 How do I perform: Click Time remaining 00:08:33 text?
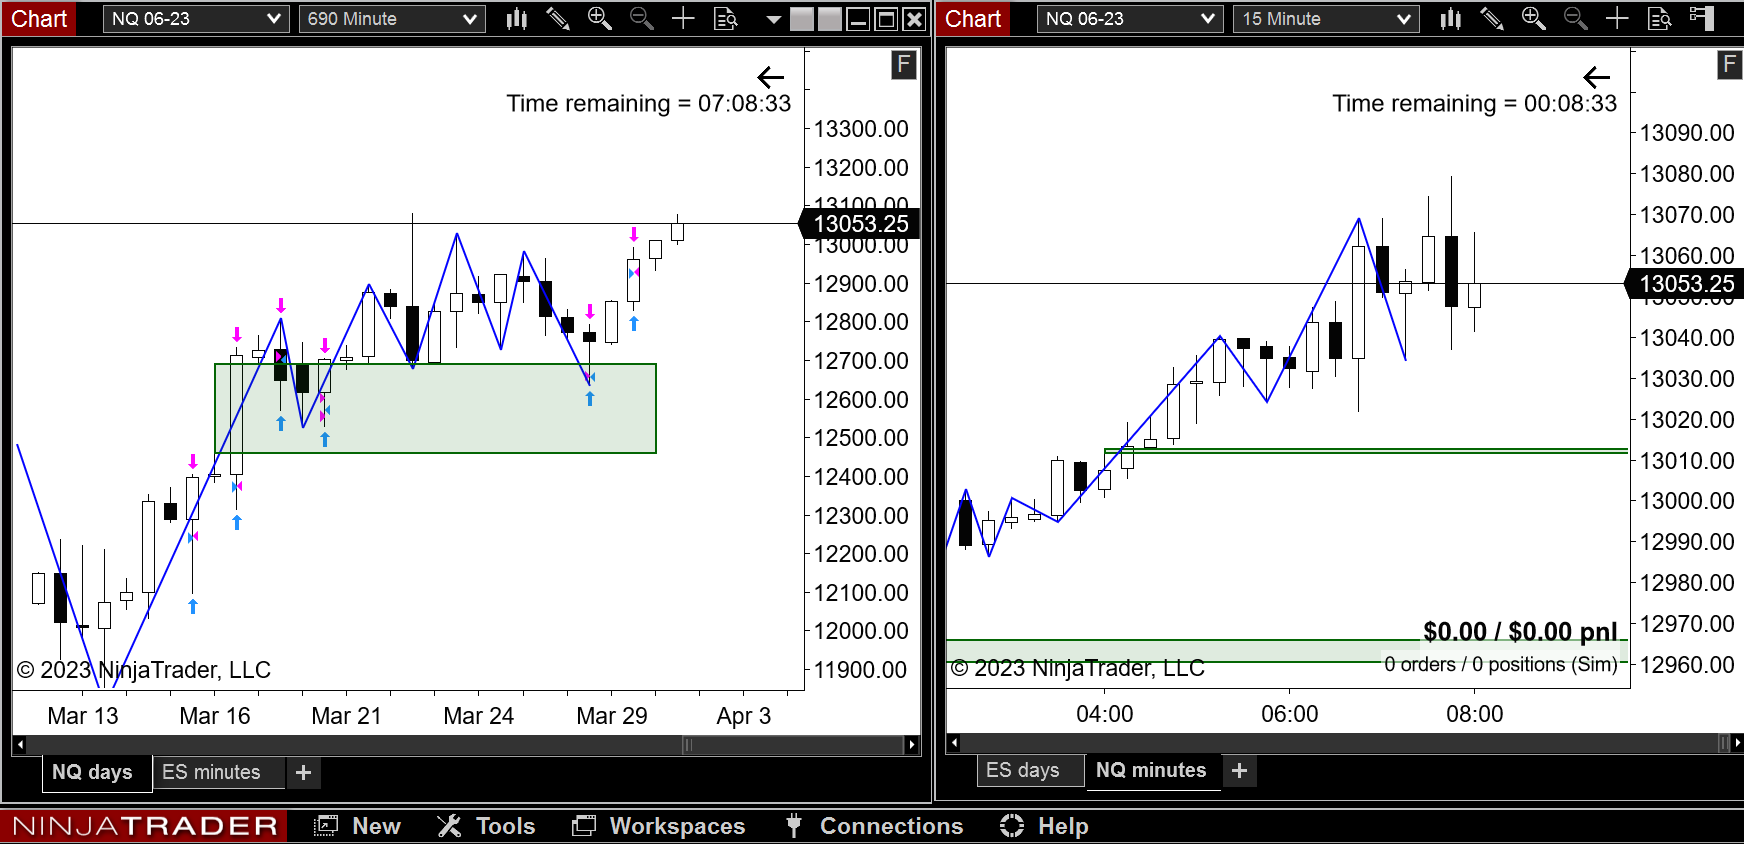coord(1474,104)
